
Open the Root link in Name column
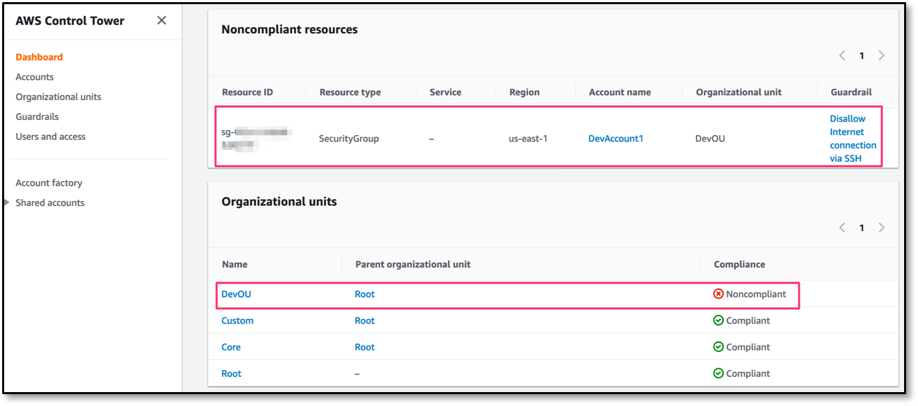231,373
